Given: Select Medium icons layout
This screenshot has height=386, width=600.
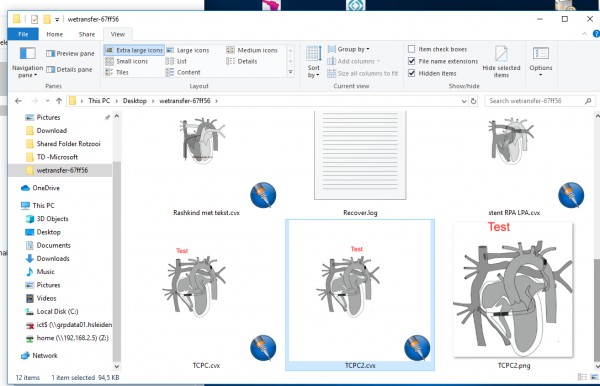Looking at the screenshot, I should 252,50.
